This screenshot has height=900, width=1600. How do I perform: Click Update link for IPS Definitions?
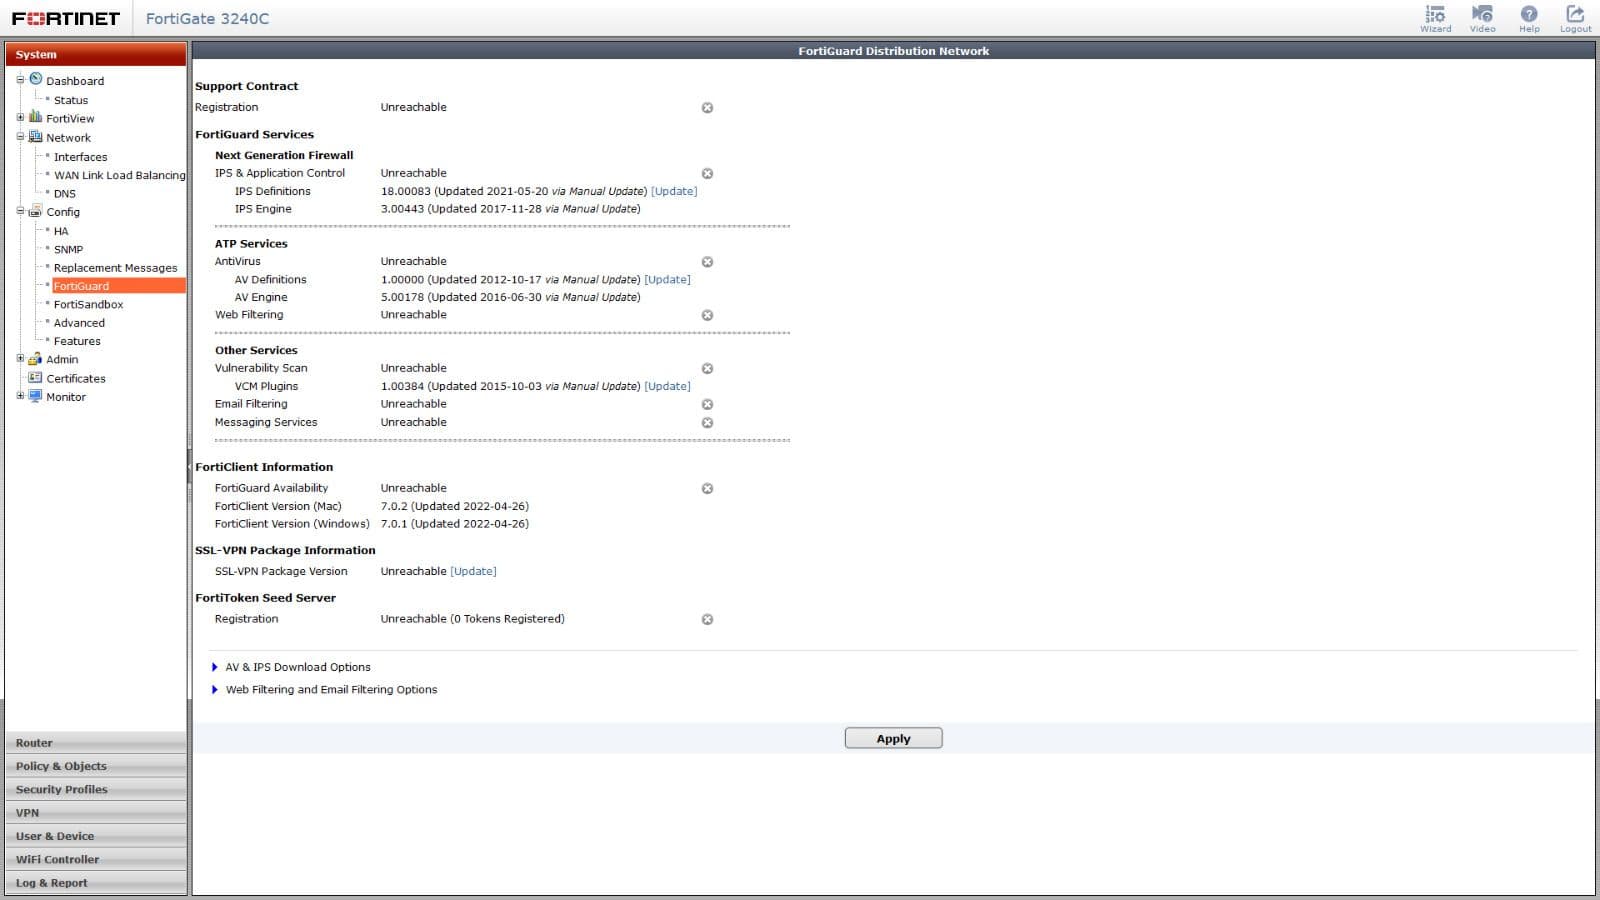[674, 191]
